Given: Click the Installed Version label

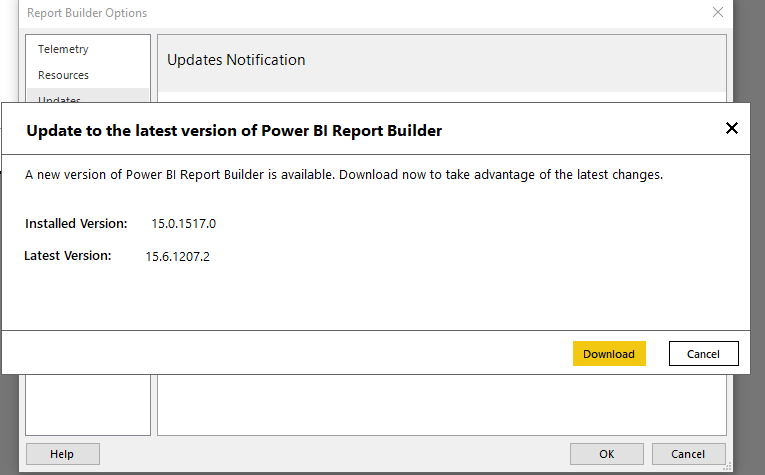Looking at the screenshot, I should (x=76, y=223).
